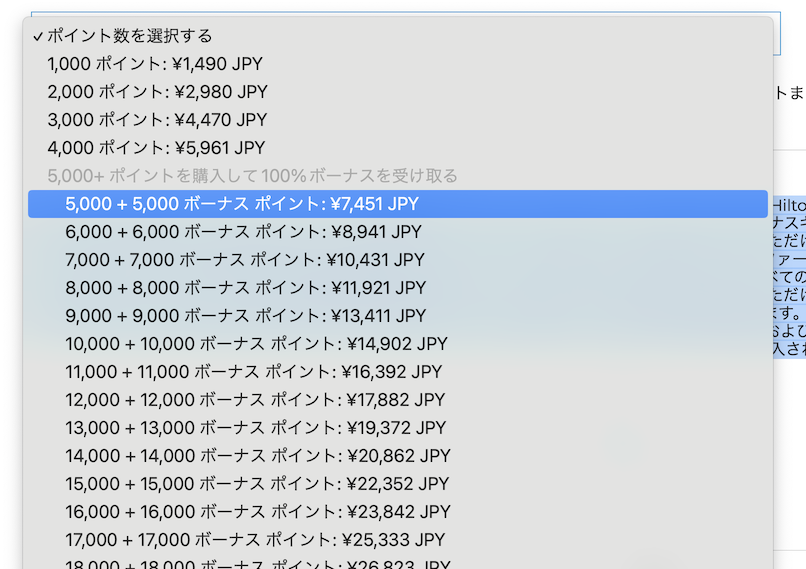The width and height of the screenshot is (806, 569).
Task: Select 7,000 + 7,000 ボーナス ¥10,431
Action: [x=398, y=260]
